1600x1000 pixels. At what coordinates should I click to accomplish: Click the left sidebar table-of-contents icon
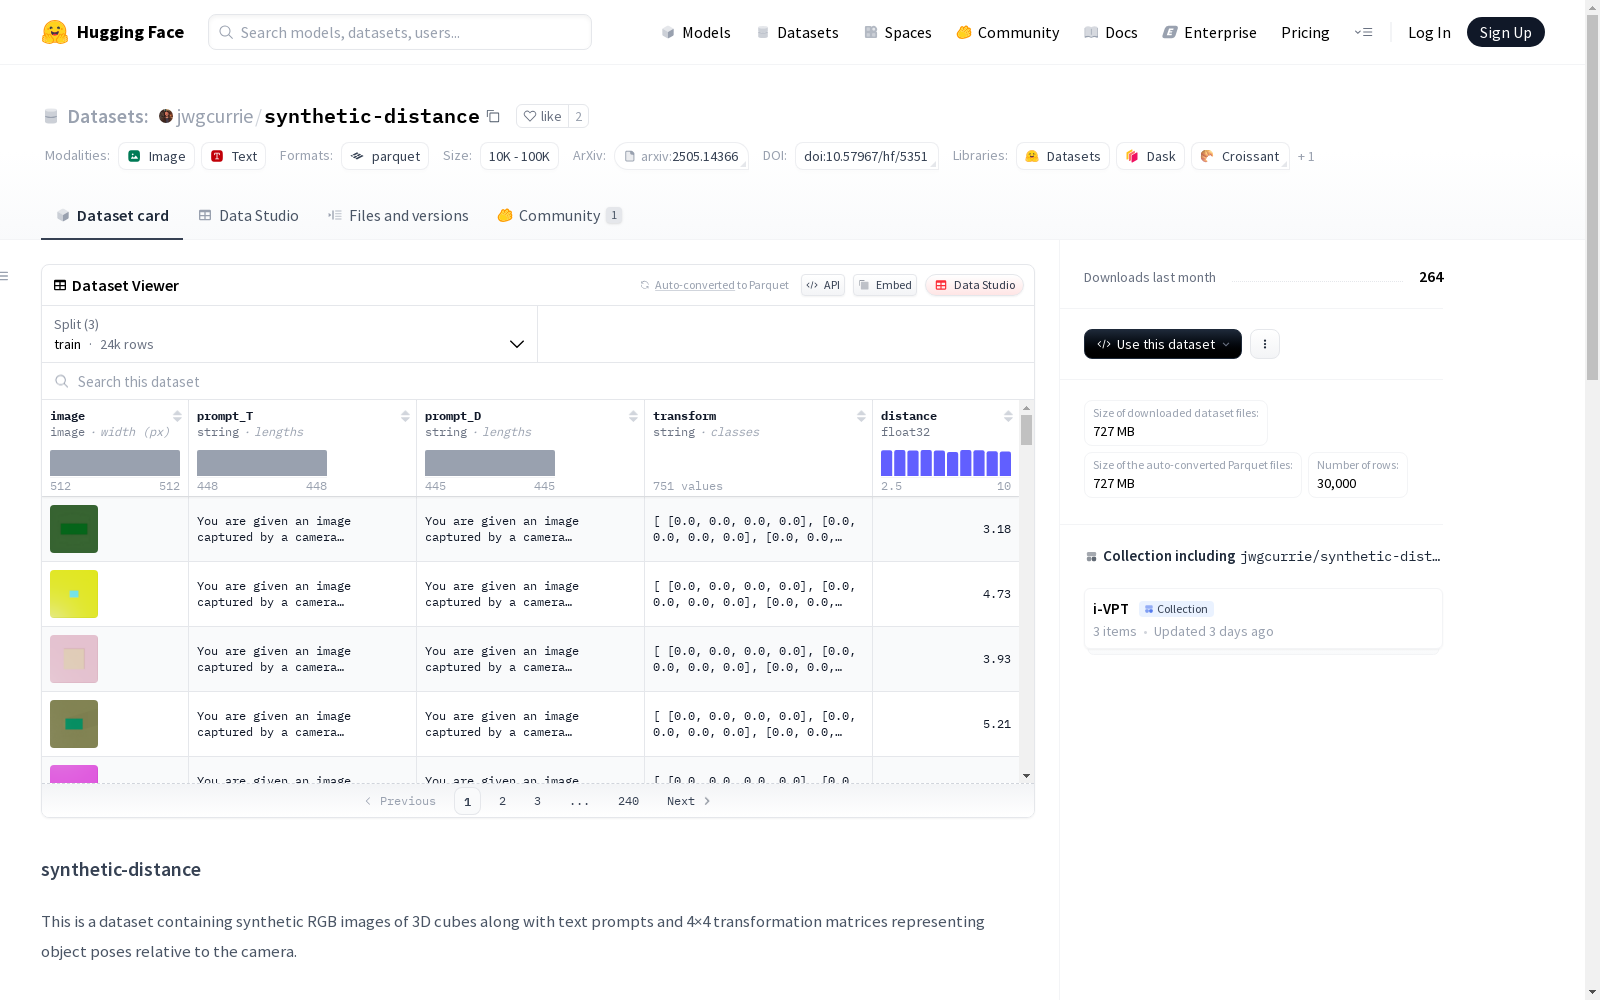(x=5, y=276)
